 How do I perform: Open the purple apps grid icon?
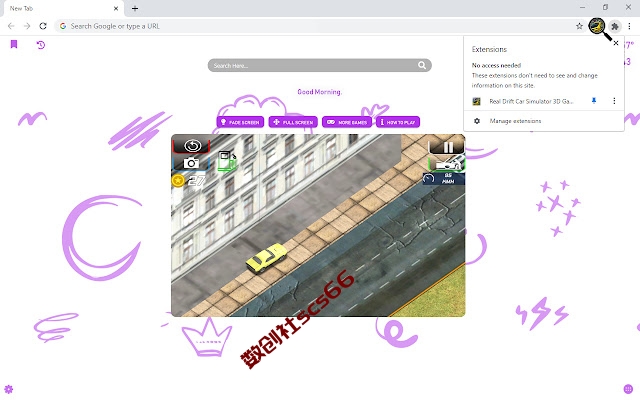point(628,389)
